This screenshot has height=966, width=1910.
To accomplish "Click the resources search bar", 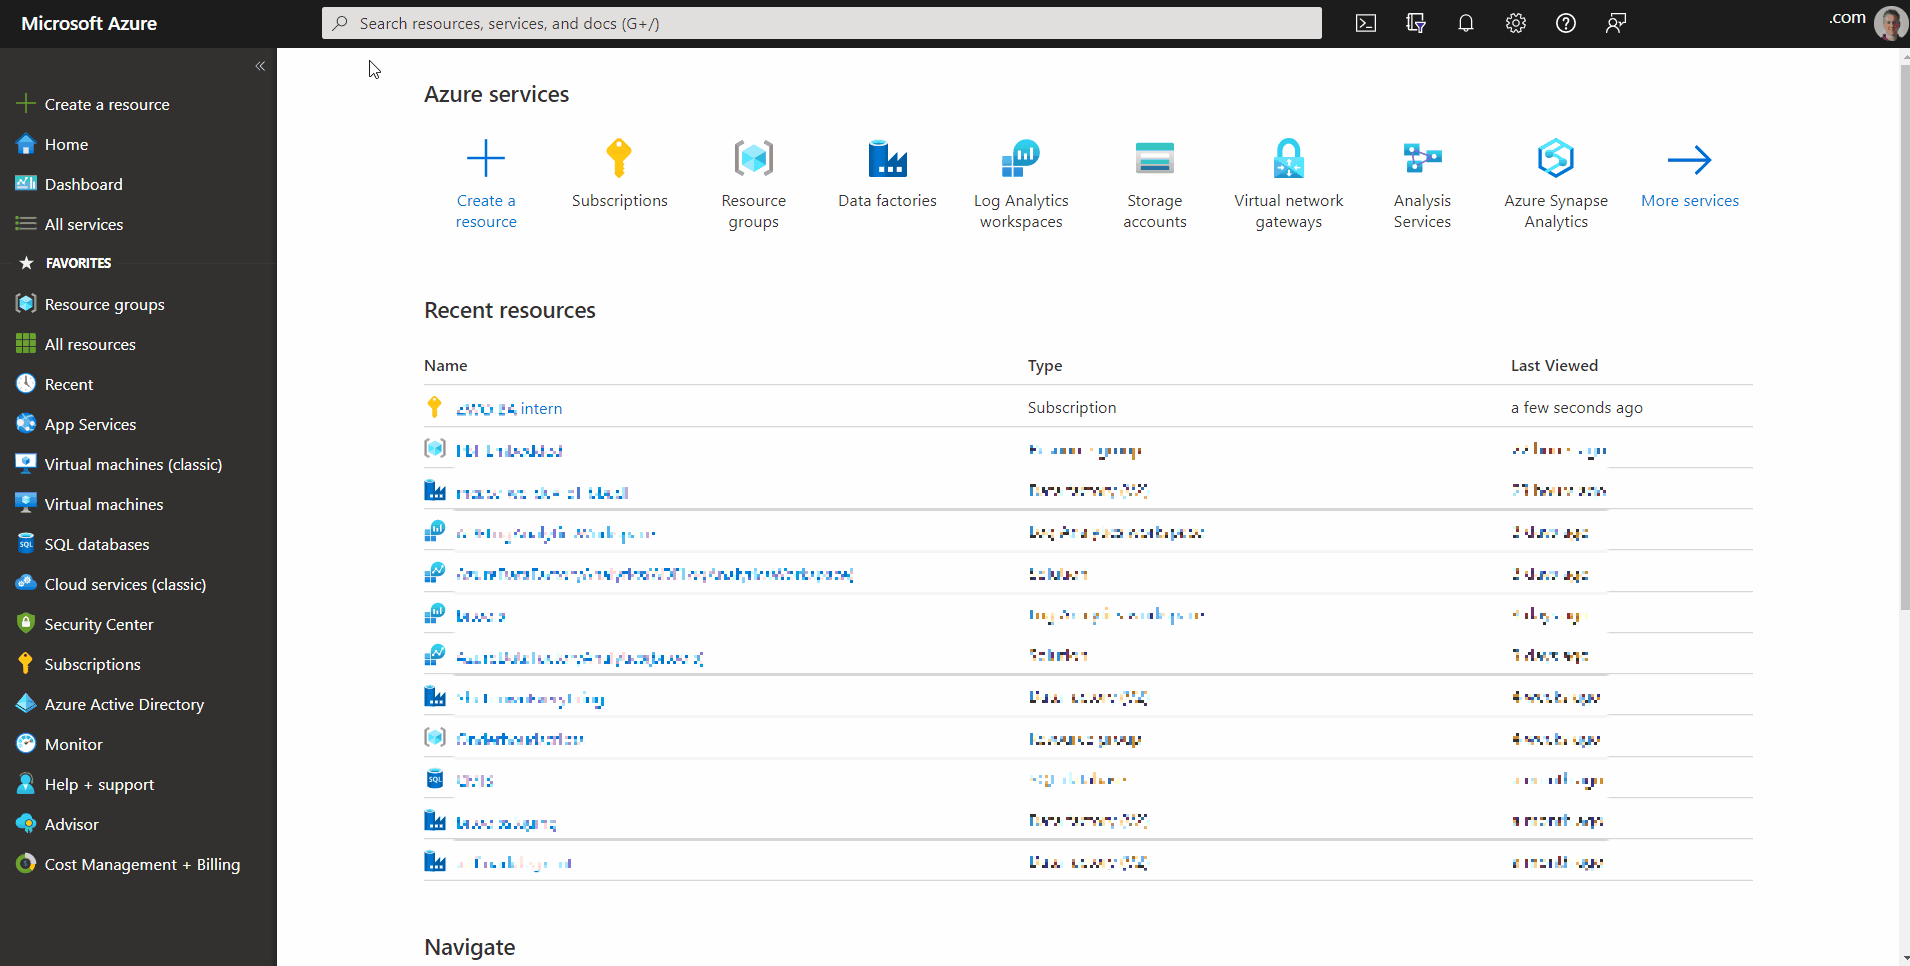I will tap(822, 23).
